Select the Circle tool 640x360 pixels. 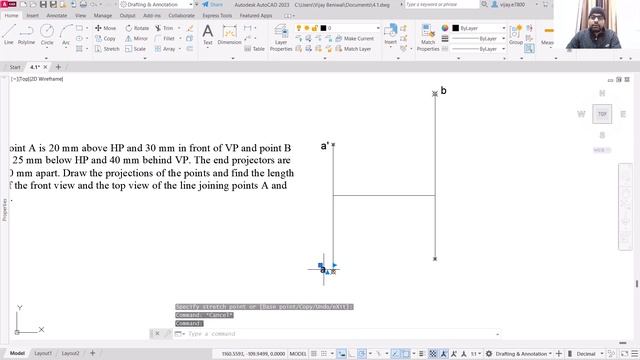tap(47, 34)
